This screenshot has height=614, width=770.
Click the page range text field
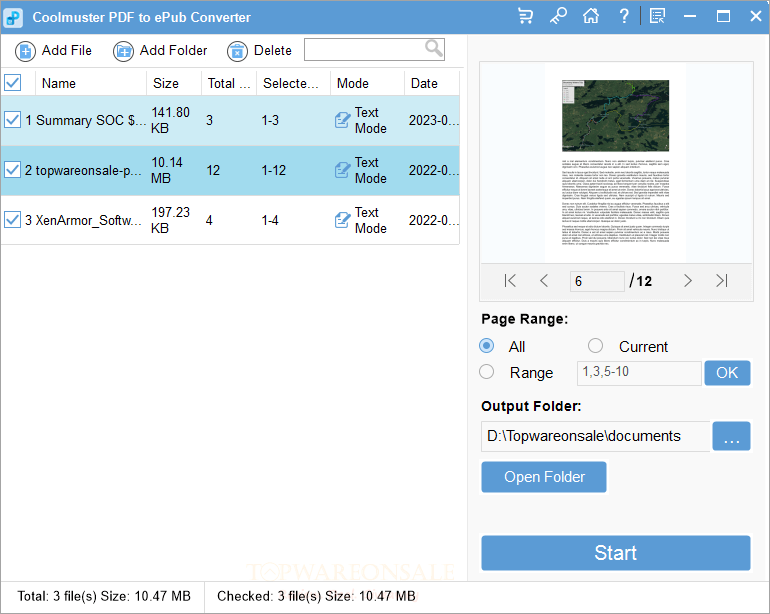(639, 373)
